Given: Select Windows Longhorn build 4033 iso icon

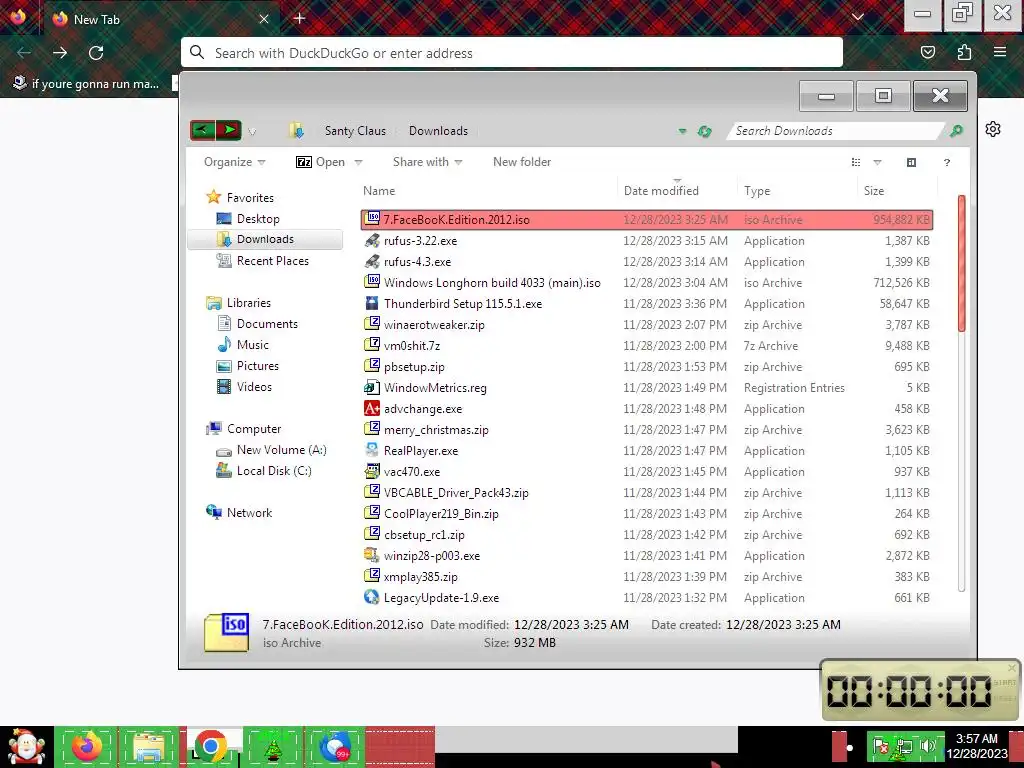Looking at the screenshot, I should [372, 282].
